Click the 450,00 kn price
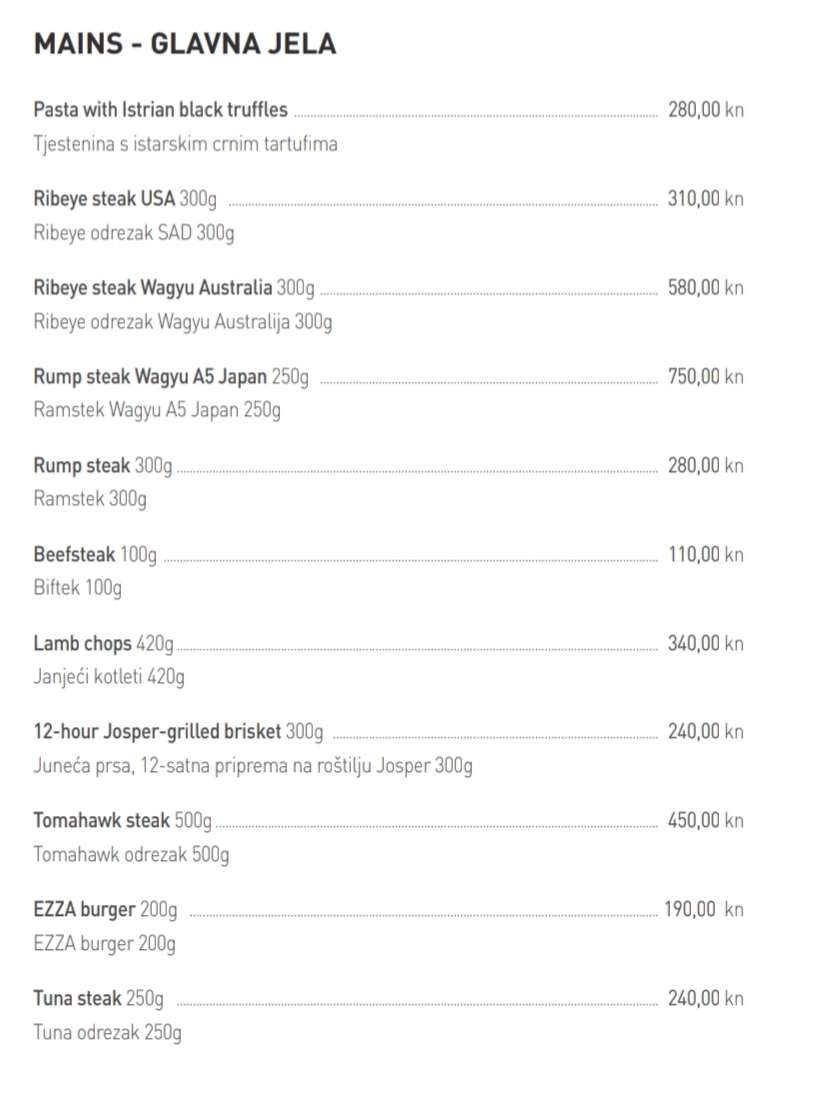The height and width of the screenshot is (1115, 813). click(x=706, y=820)
